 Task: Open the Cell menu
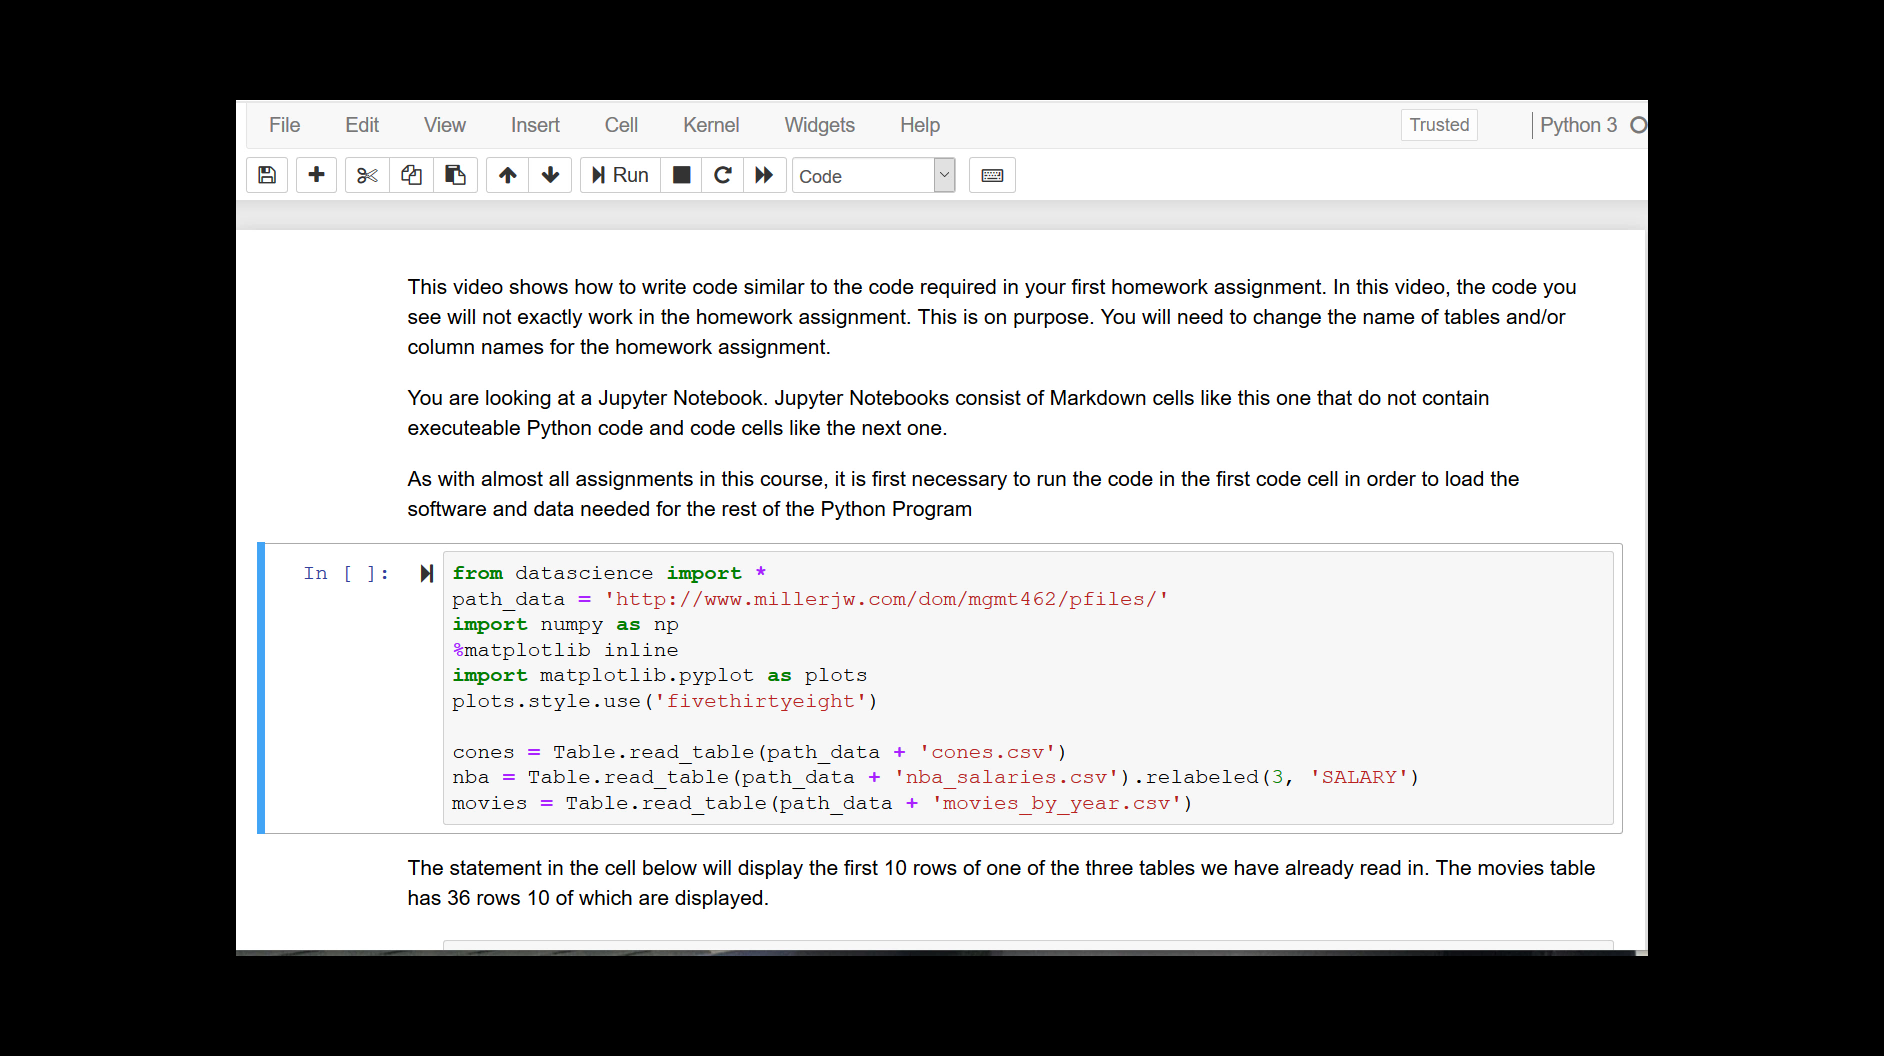pos(620,125)
